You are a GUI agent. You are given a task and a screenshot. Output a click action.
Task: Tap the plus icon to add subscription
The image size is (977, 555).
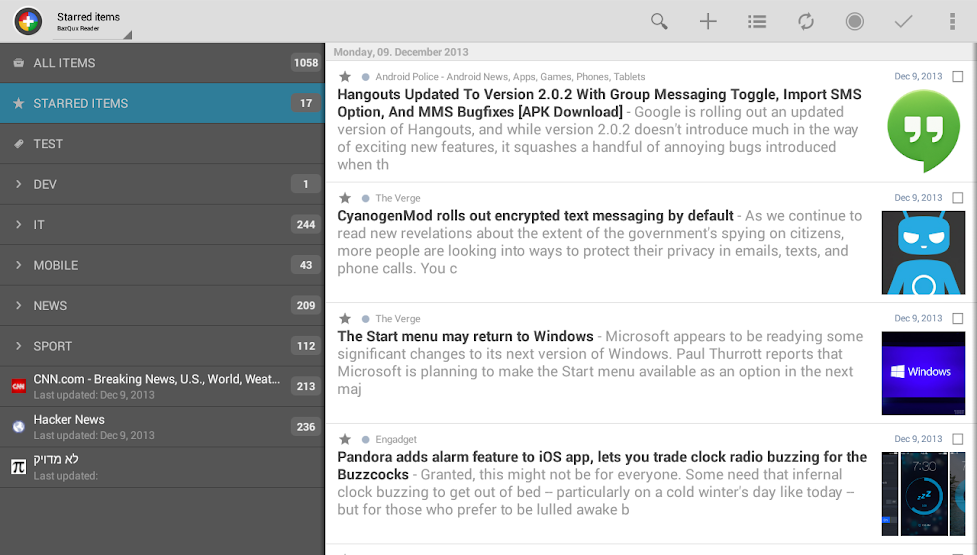tap(708, 21)
